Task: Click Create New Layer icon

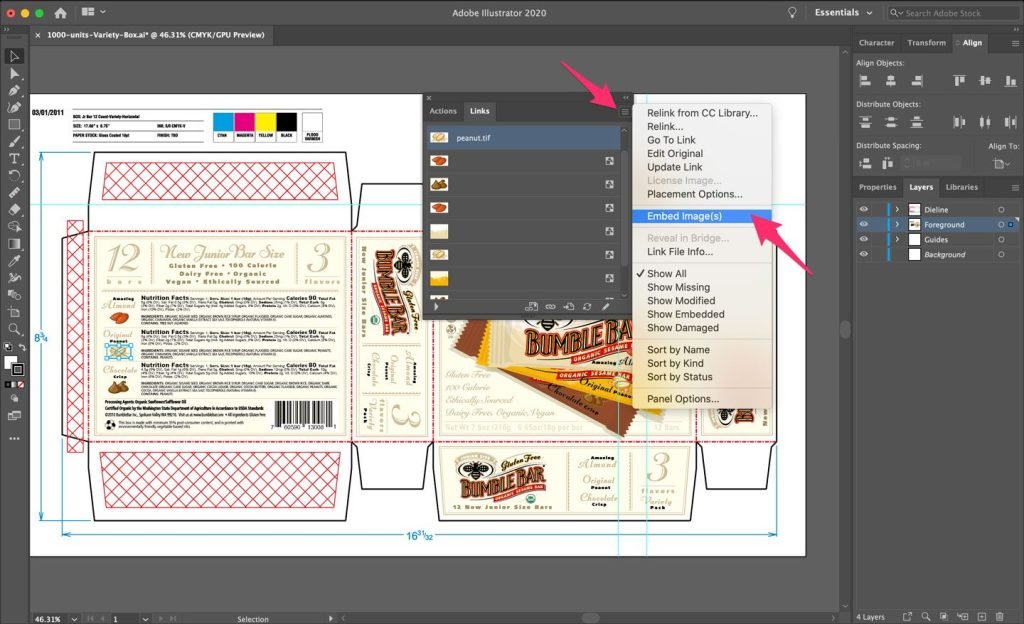Action: (x=982, y=616)
